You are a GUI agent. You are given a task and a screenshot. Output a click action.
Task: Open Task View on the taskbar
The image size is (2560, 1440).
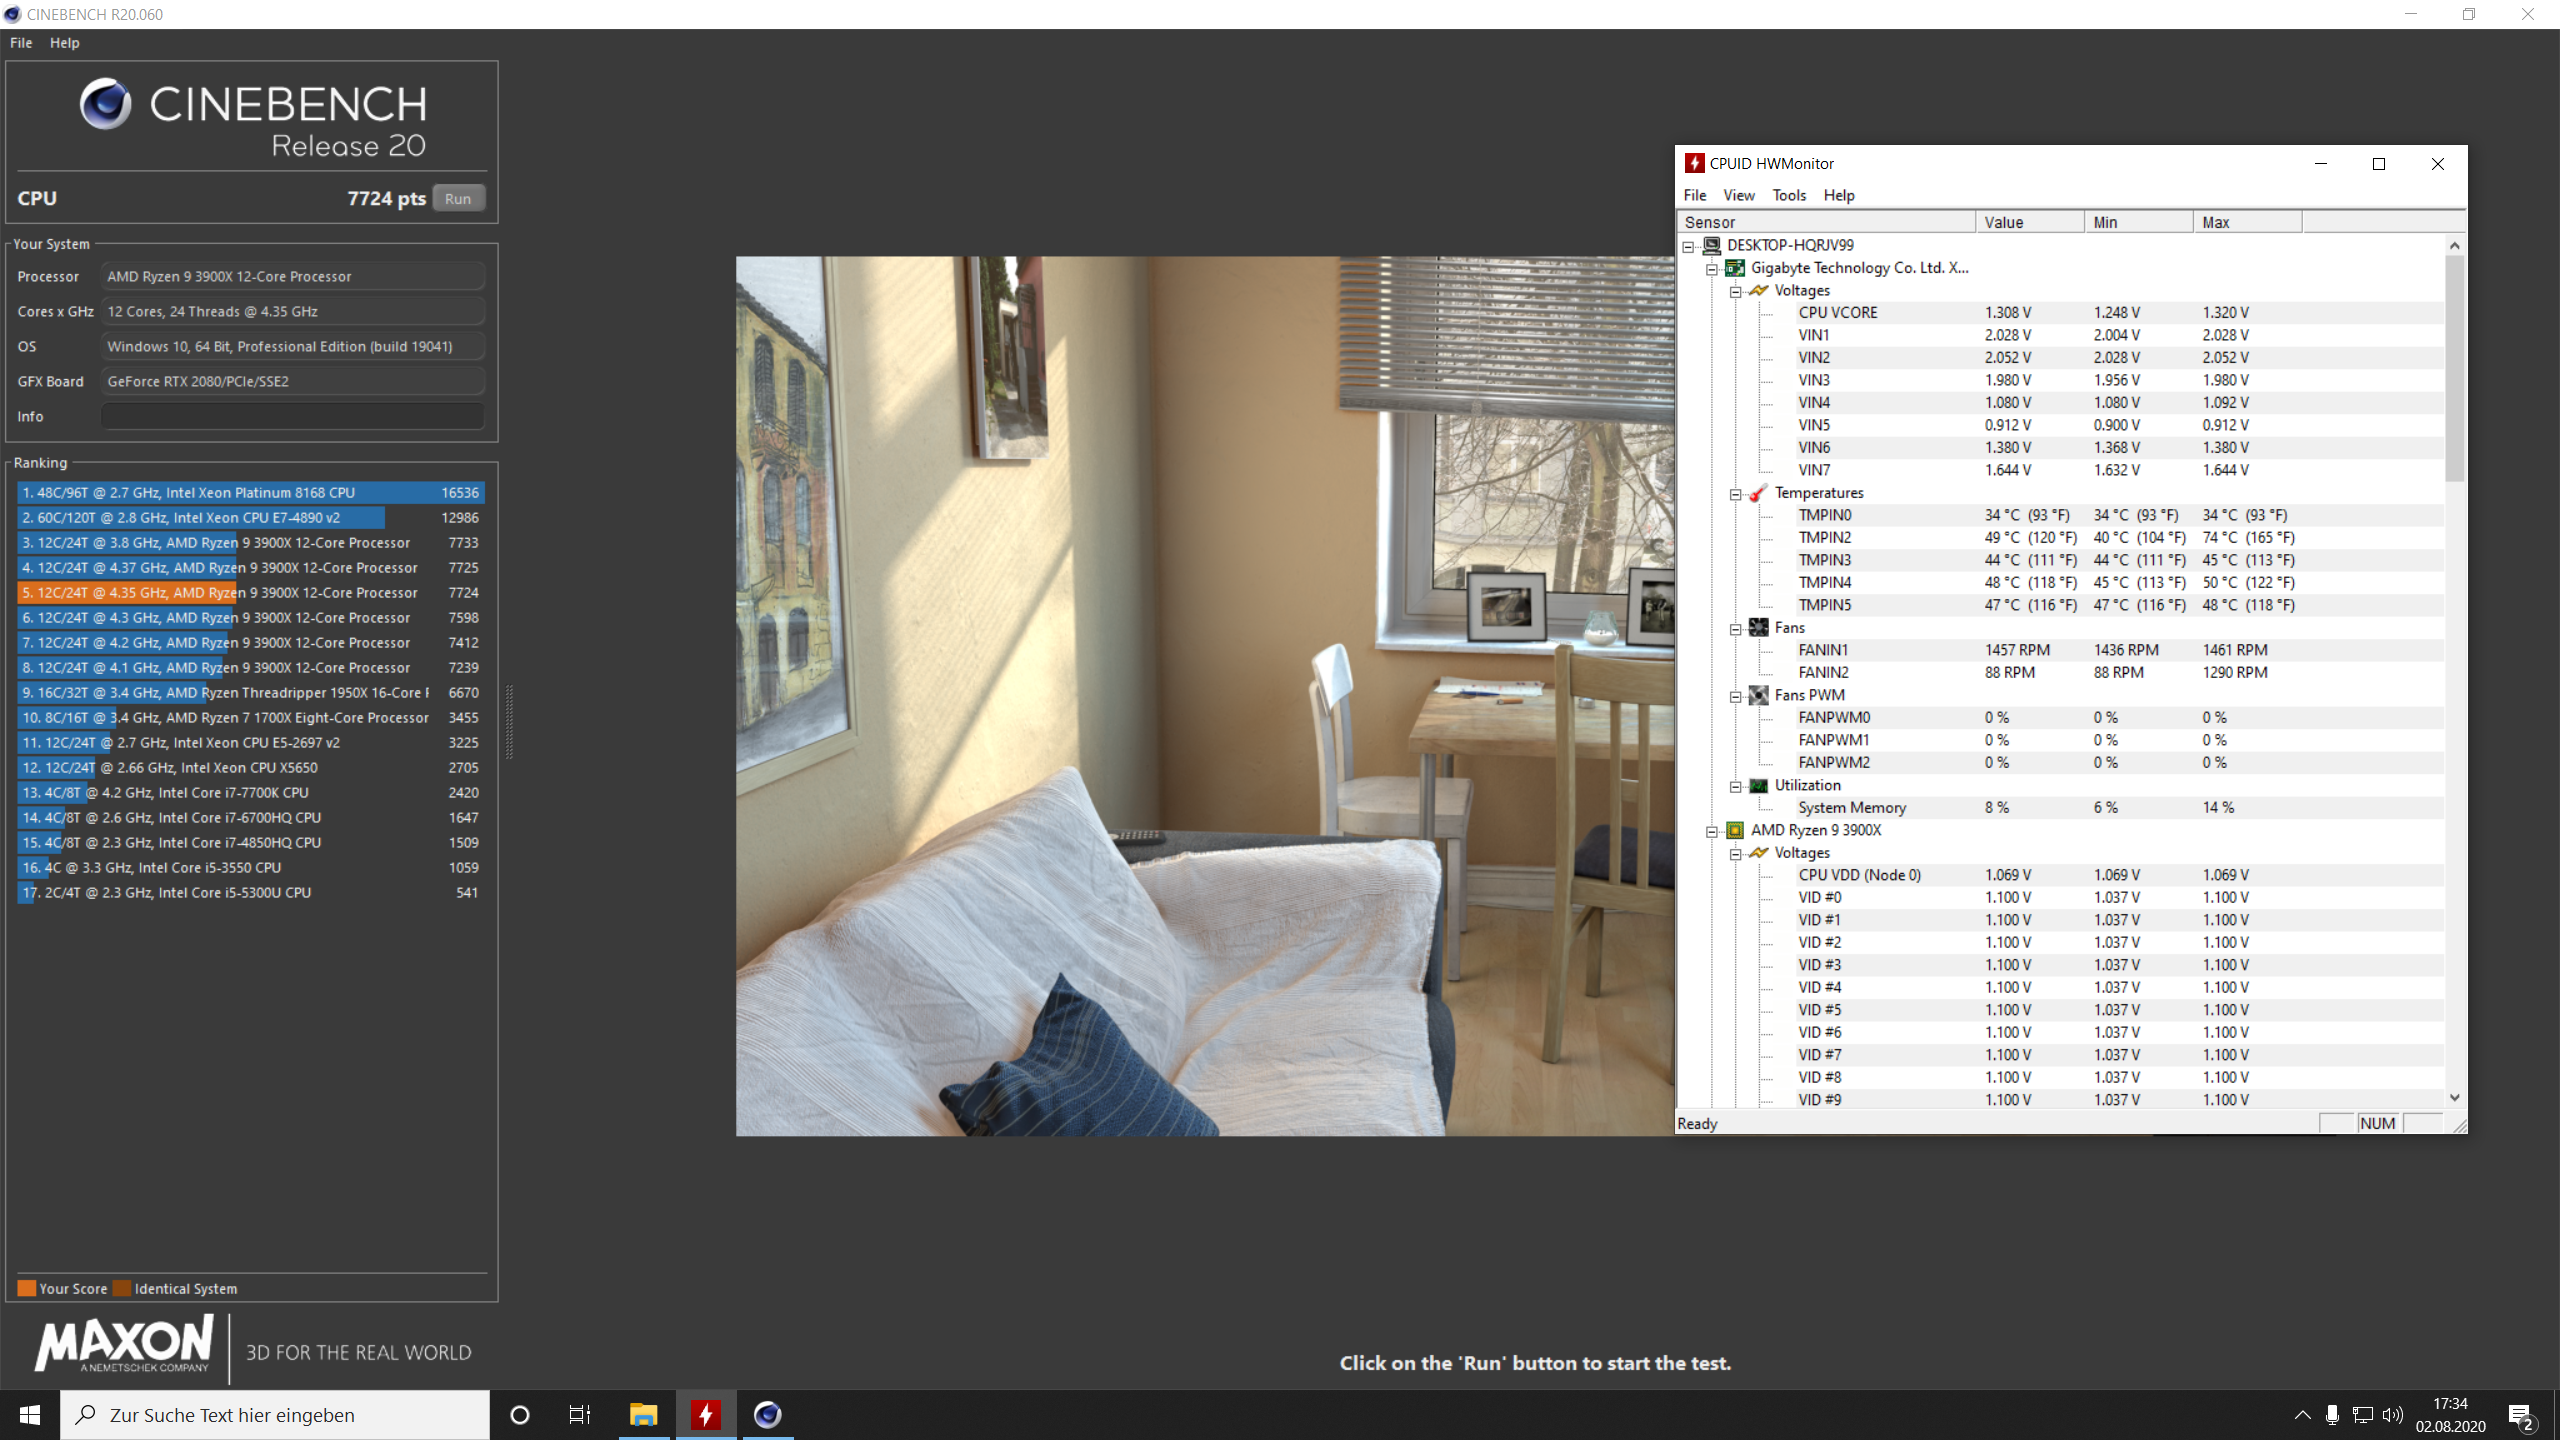[580, 1414]
